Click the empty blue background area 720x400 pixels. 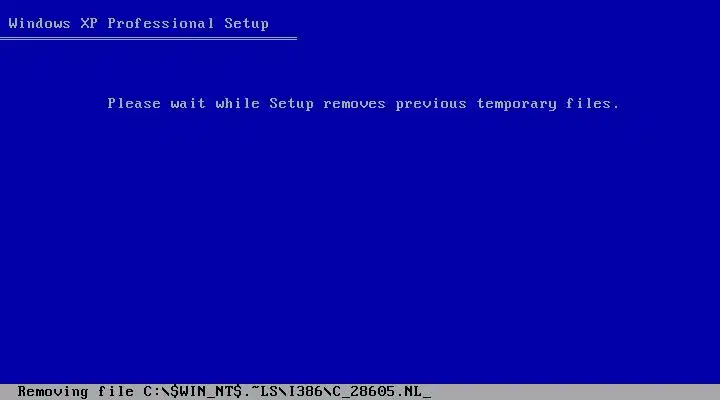pos(360,239)
